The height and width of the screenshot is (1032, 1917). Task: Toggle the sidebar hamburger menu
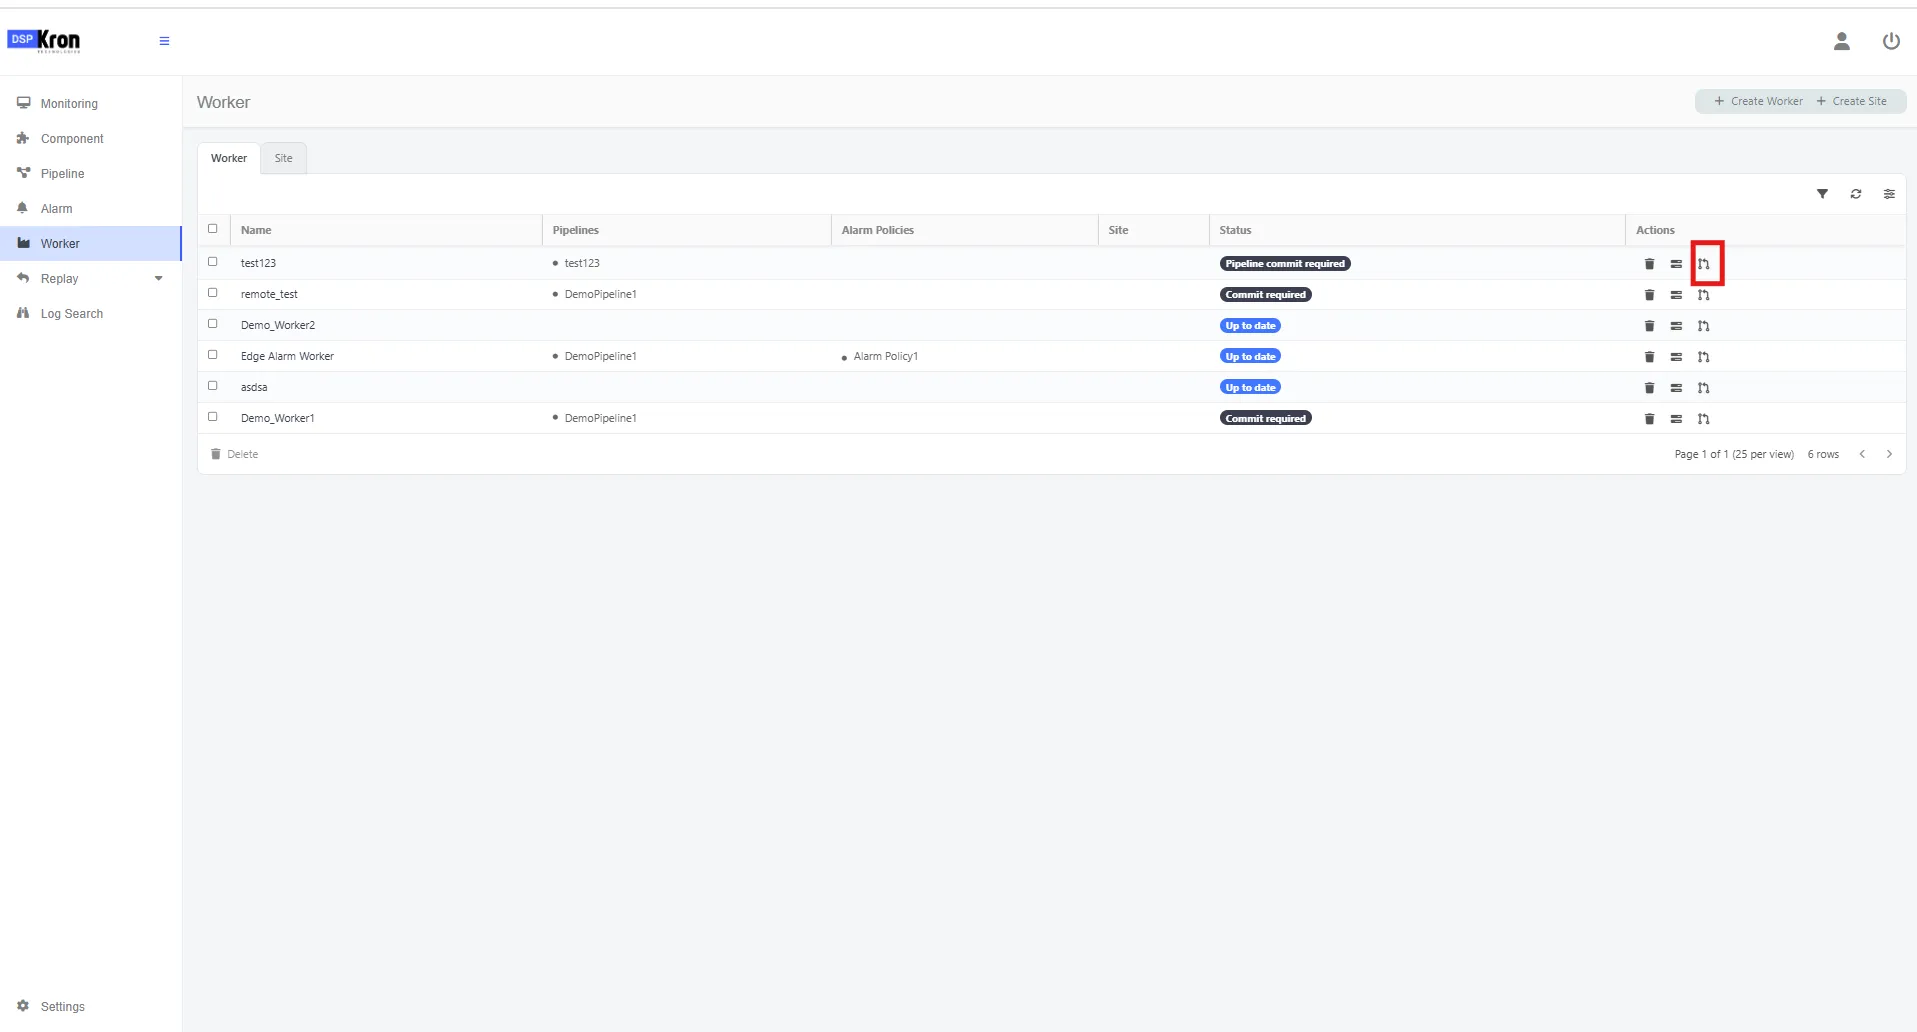pos(164,41)
